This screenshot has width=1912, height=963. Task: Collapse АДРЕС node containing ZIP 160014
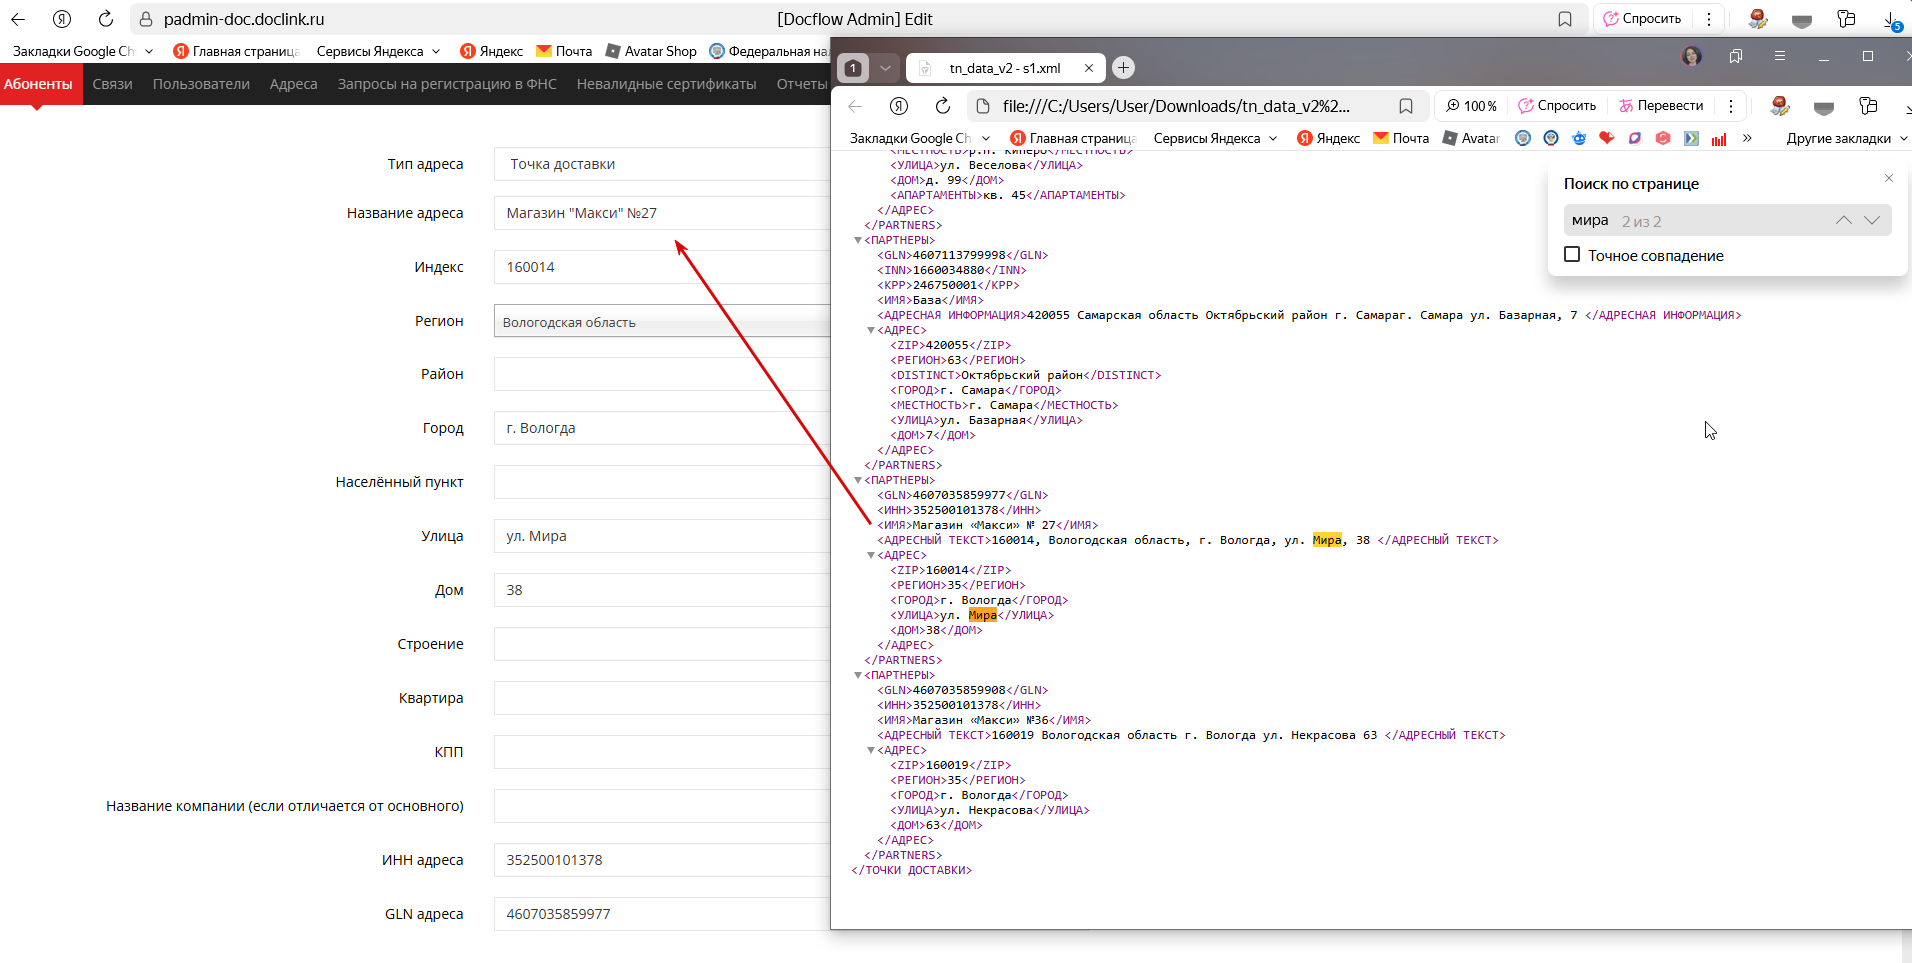click(x=871, y=556)
